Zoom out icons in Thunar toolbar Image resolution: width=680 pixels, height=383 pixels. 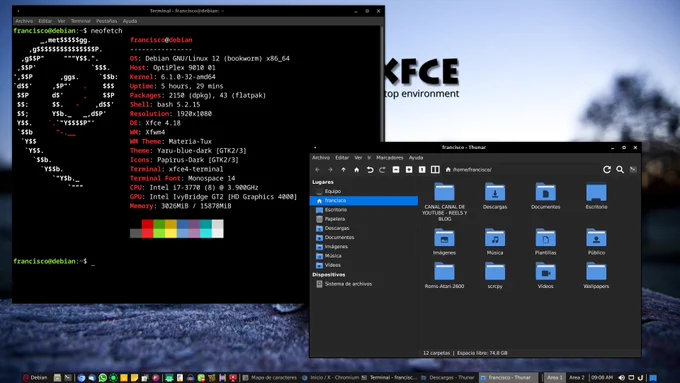click(396, 170)
